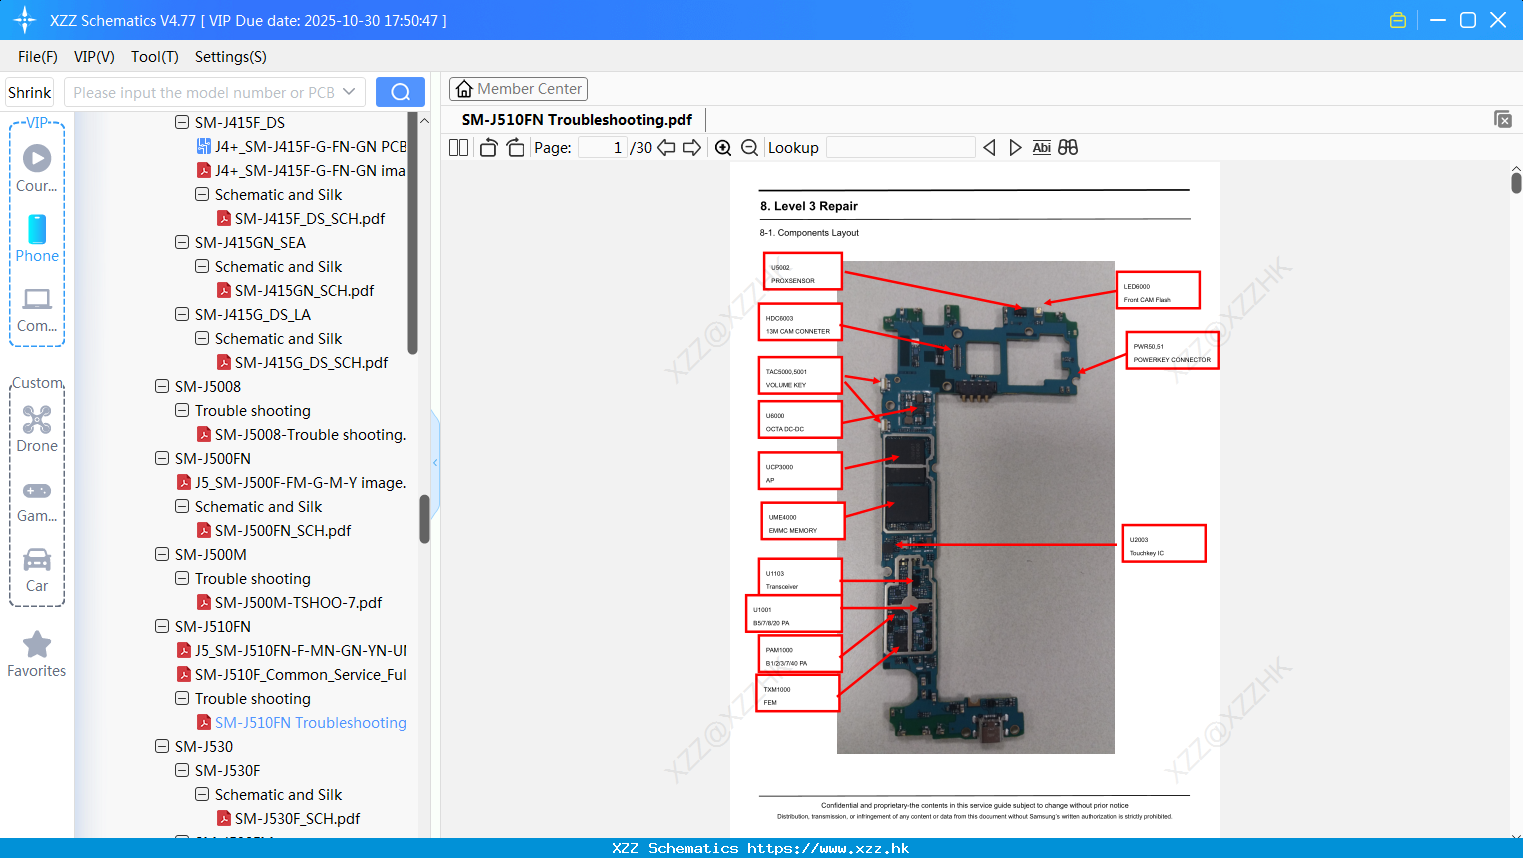Rotate page counterclockwise
Image resolution: width=1523 pixels, height=858 pixels.
pyautogui.click(x=488, y=148)
